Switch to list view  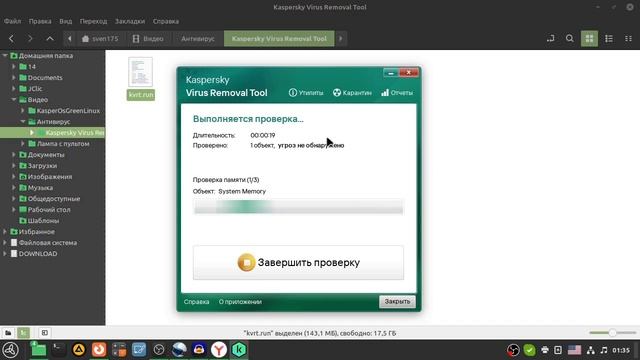click(x=609, y=39)
